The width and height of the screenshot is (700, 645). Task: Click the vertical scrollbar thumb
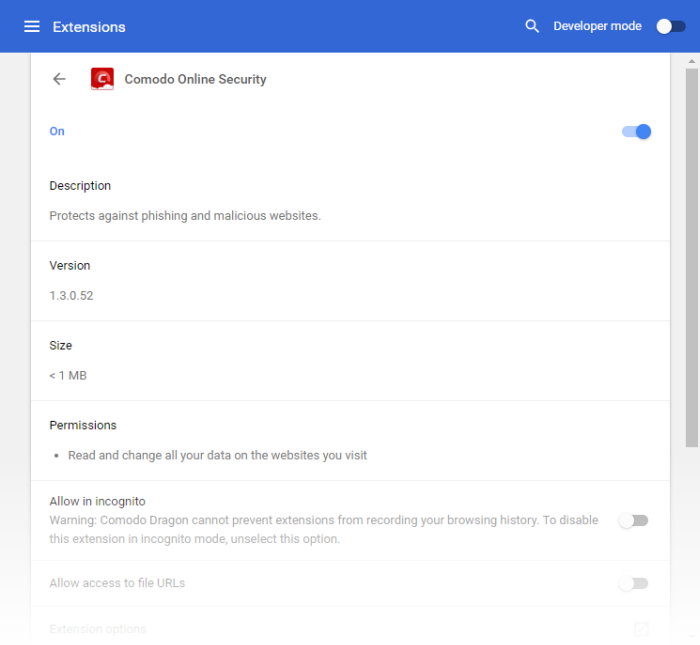coord(692,257)
